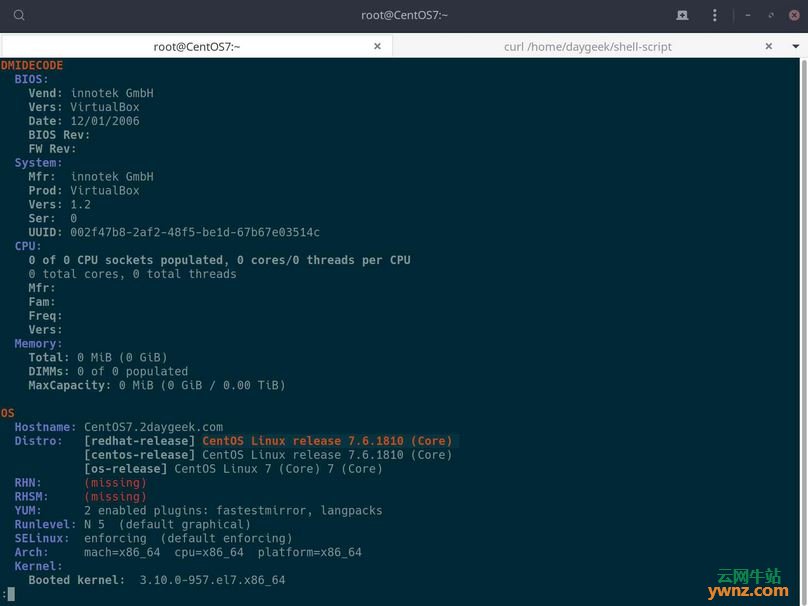Restore or maximize the terminal window
Screen dimensions: 808x606
pyautogui.click(x=771, y=15)
